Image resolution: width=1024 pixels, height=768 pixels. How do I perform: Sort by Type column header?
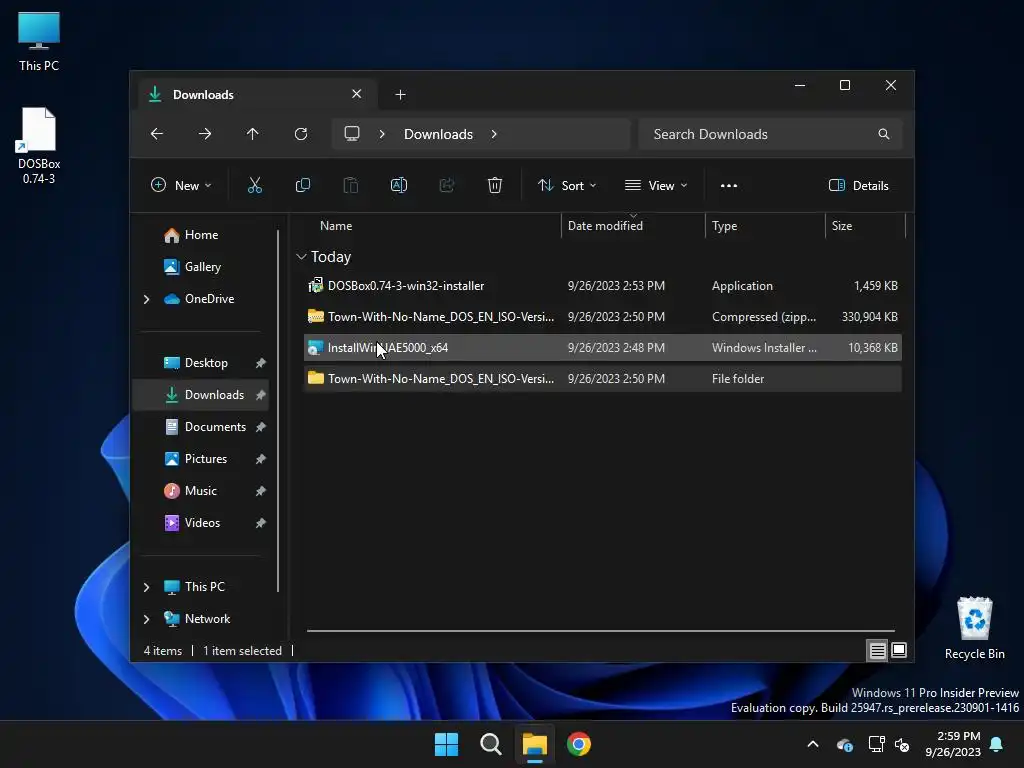(724, 226)
